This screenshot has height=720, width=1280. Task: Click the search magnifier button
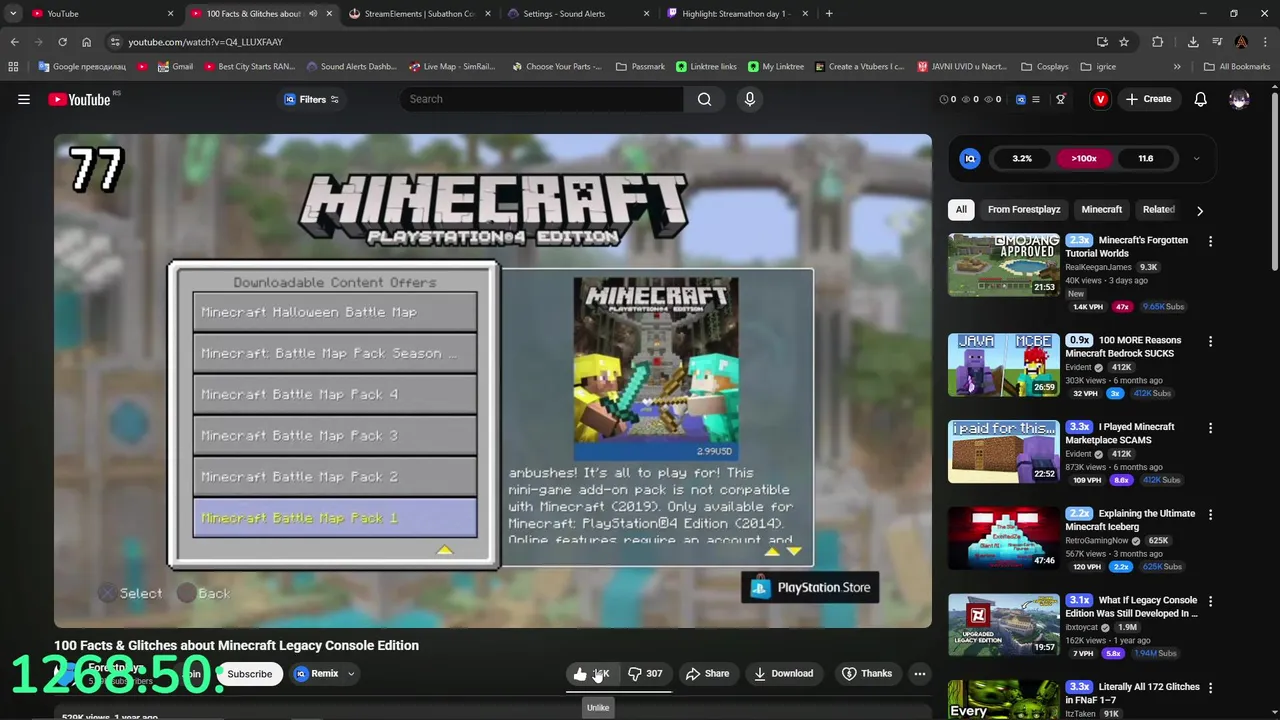tap(705, 99)
